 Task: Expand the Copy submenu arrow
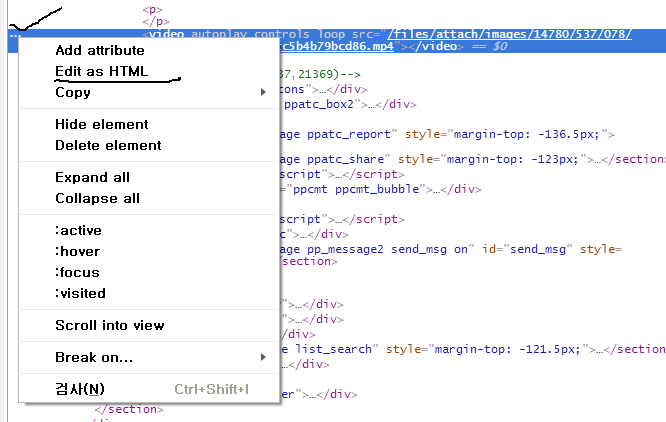(x=263, y=92)
